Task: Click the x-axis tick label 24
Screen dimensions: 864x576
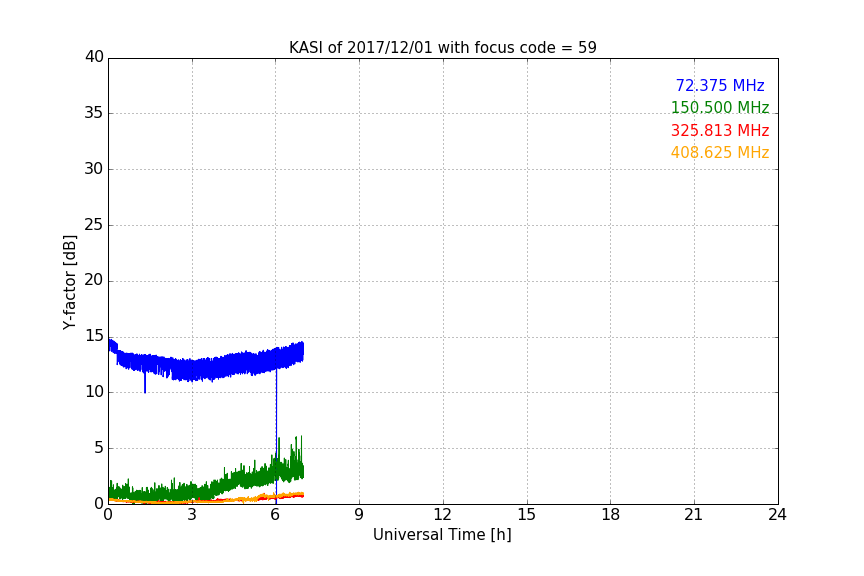Action: [777, 515]
